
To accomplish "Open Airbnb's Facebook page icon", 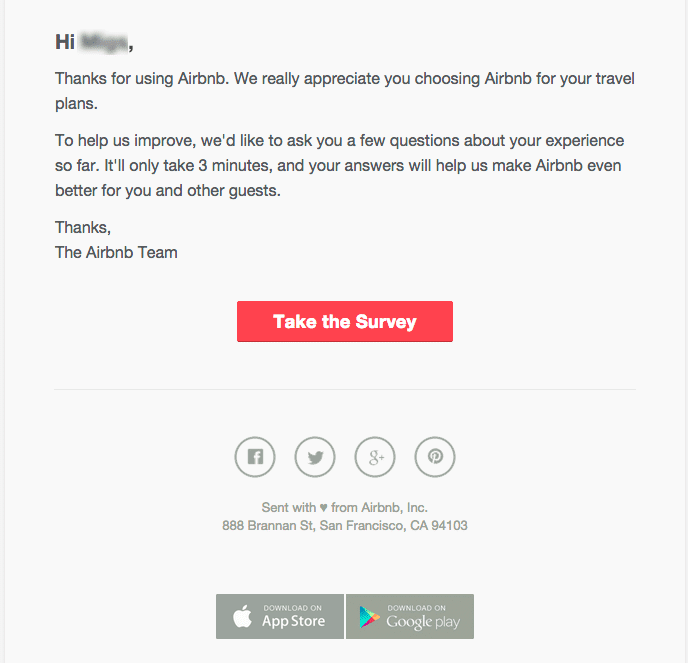I will coord(255,457).
